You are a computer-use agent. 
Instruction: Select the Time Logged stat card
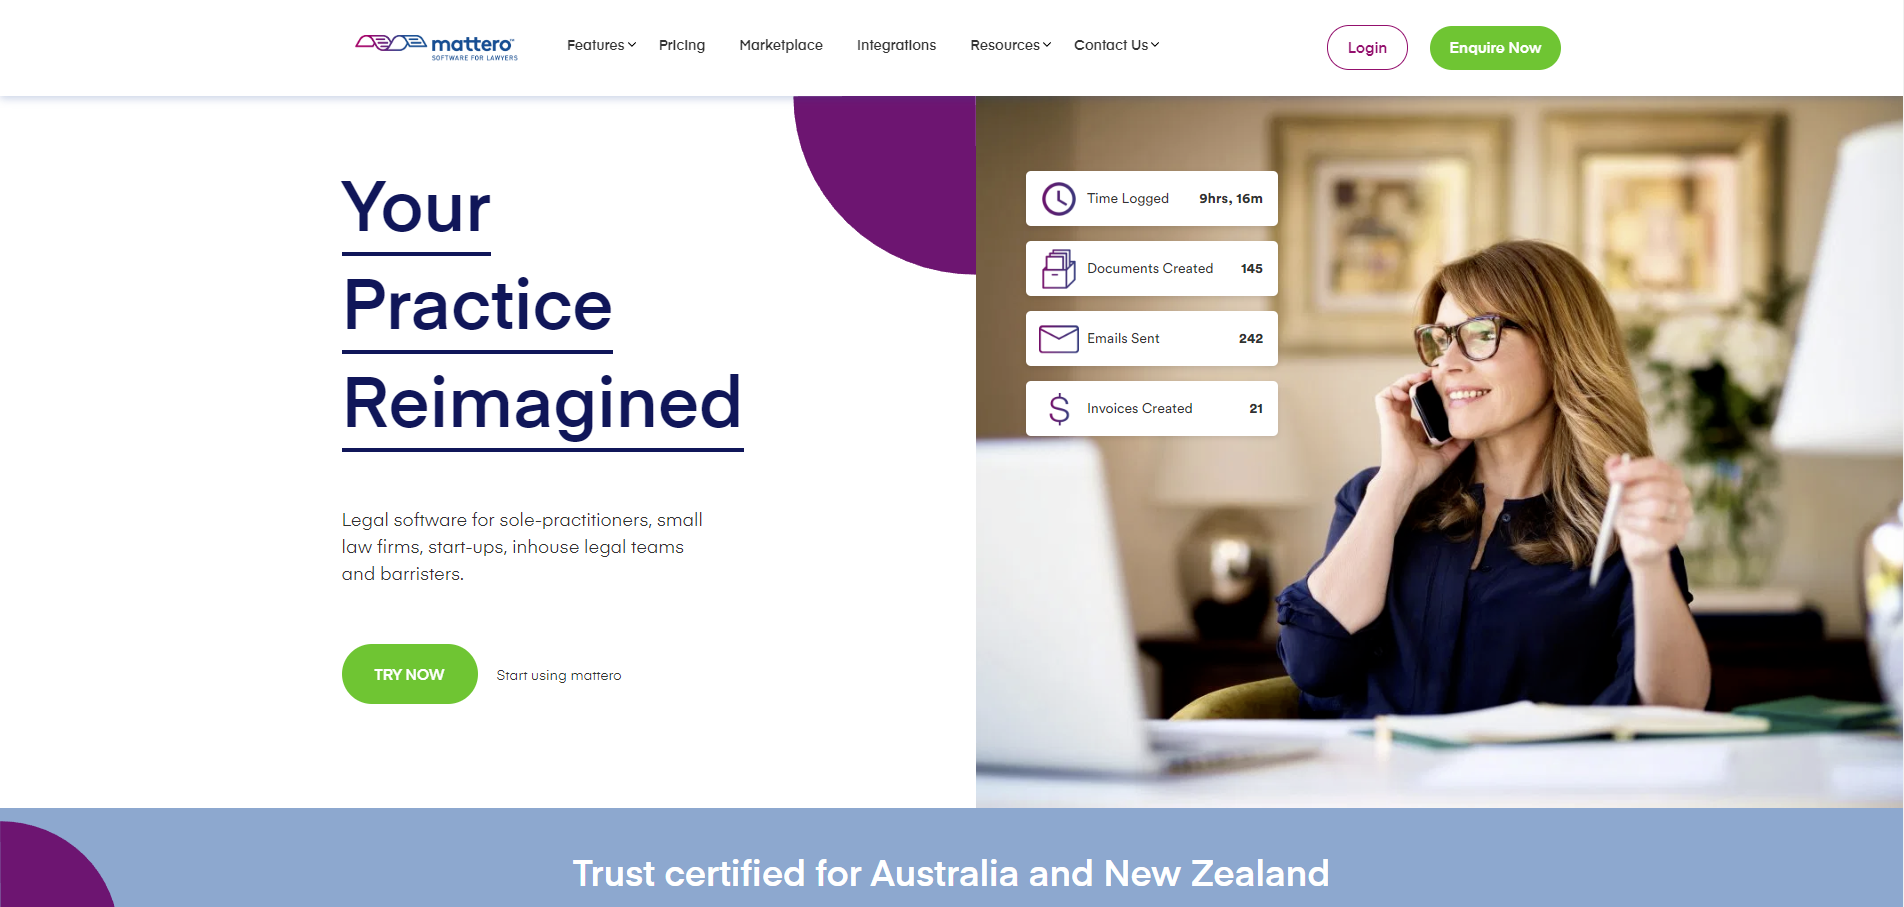coord(1152,199)
